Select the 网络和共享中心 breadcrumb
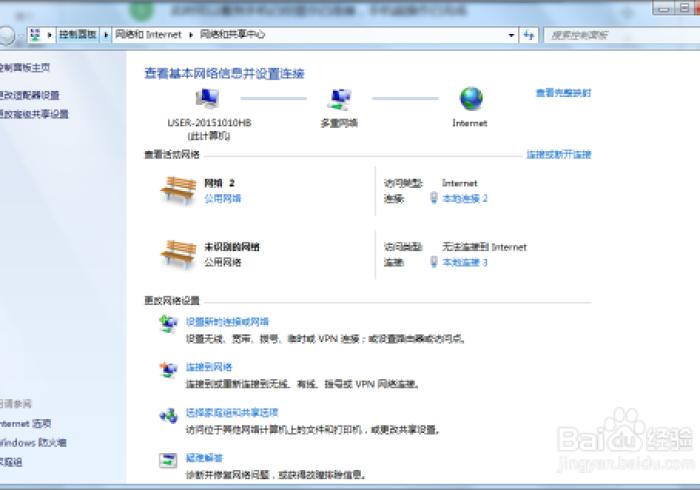The image size is (700, 490). tap(232, 34)
